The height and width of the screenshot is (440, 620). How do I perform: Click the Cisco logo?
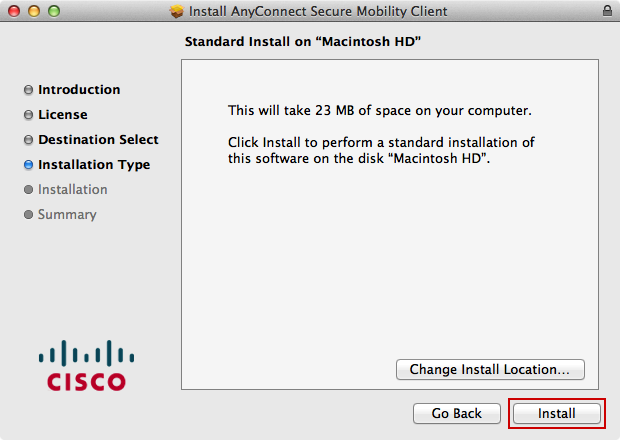[x=87, y=366]
